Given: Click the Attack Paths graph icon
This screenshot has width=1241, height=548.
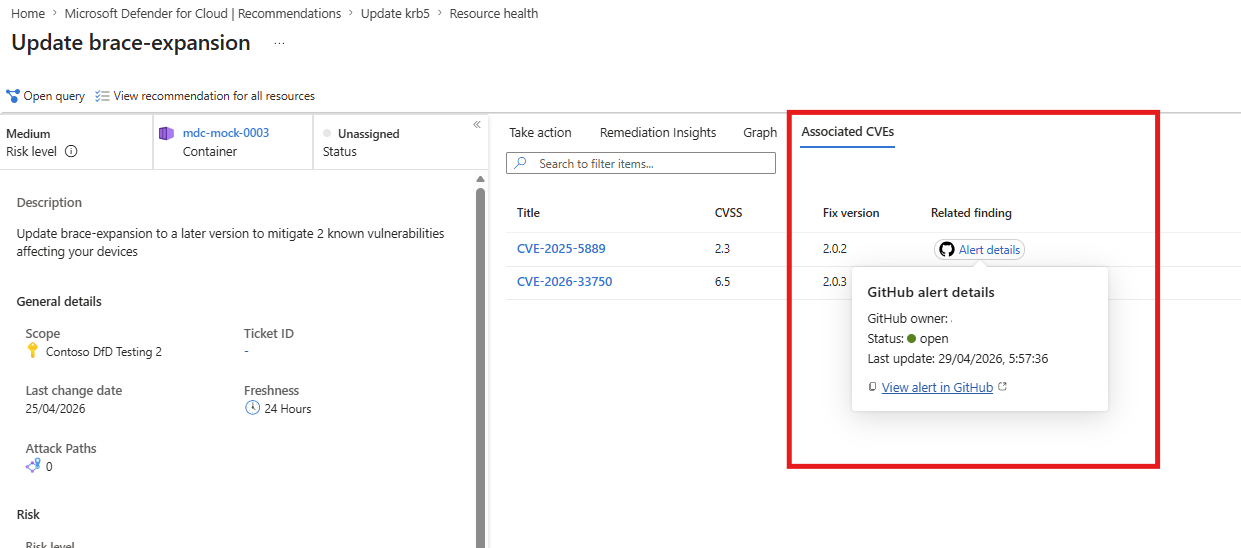Looking at the screenshot, I should (33, 466).
